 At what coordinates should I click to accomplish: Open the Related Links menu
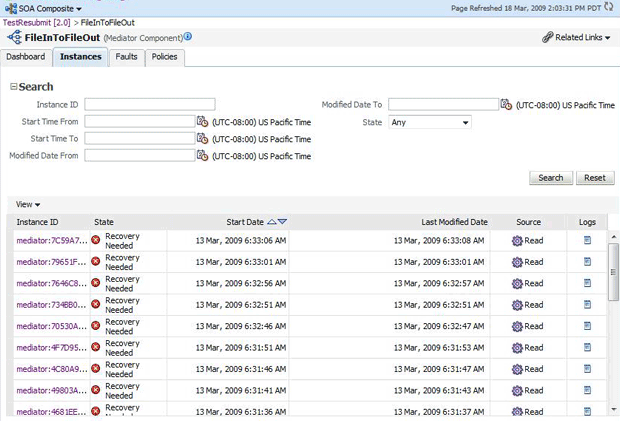click(x=576, y=38)
